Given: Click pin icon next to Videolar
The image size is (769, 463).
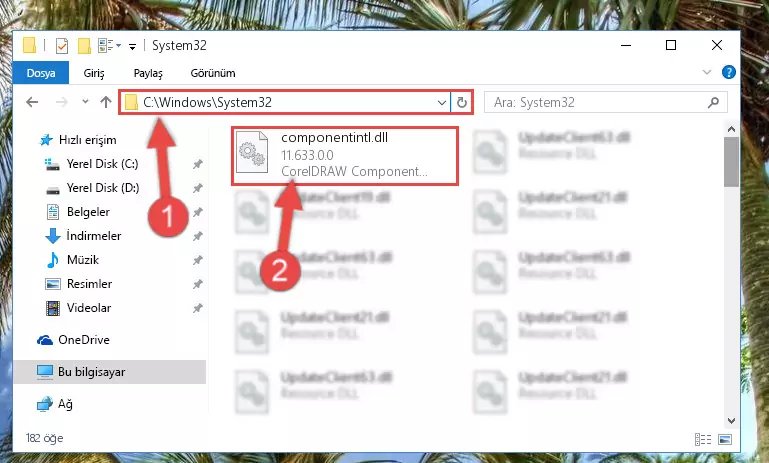Looking at the screenshot, I should point(197,309).
